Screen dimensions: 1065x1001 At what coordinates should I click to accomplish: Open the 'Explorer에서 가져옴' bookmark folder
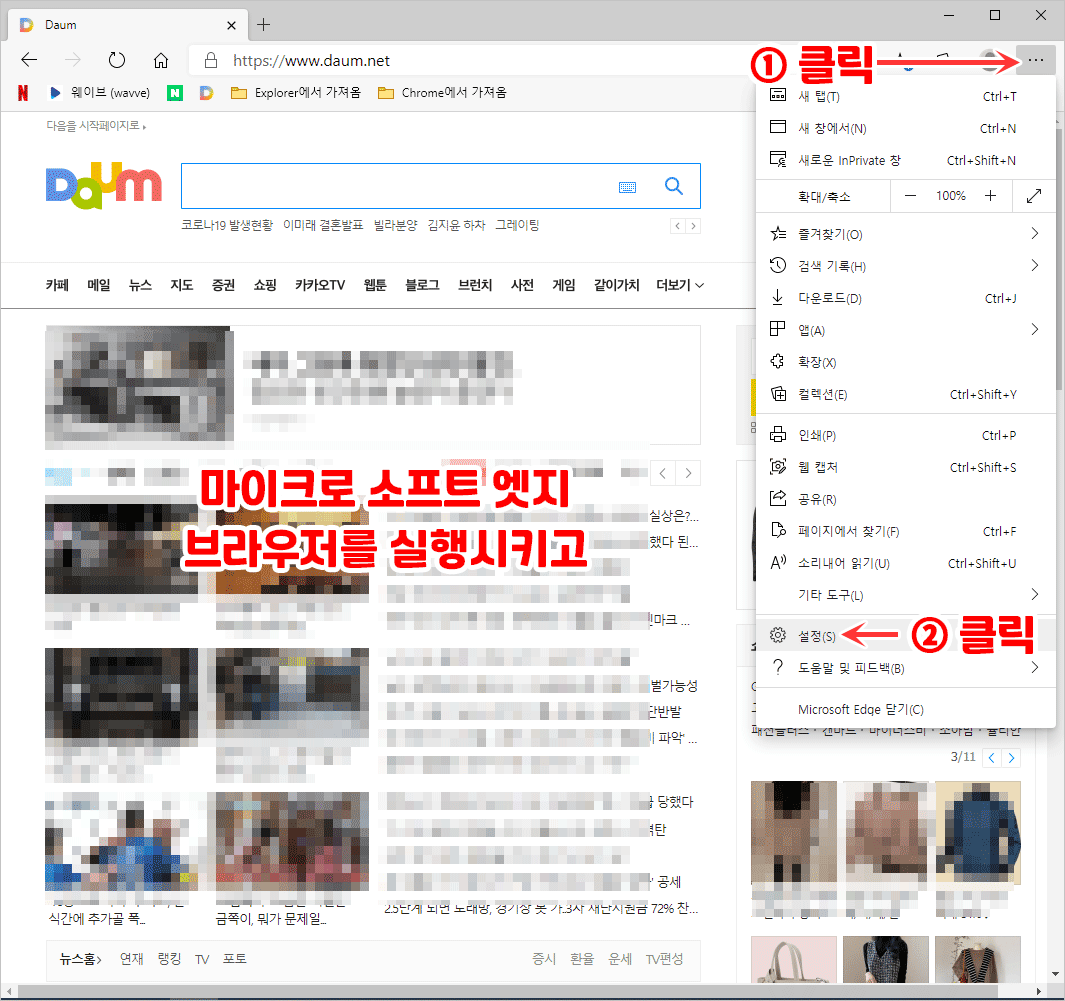tap(295, 92)
